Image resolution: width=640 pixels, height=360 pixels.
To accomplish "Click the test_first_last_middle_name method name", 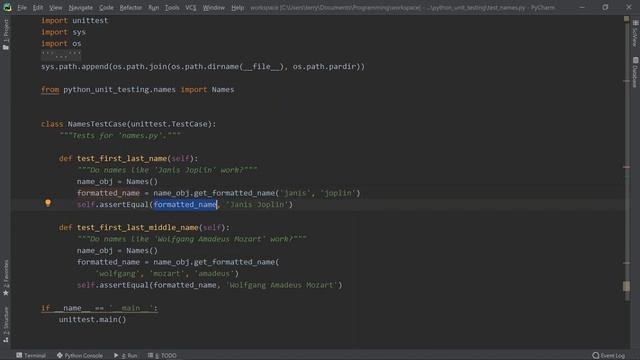I will coord(138,227).
